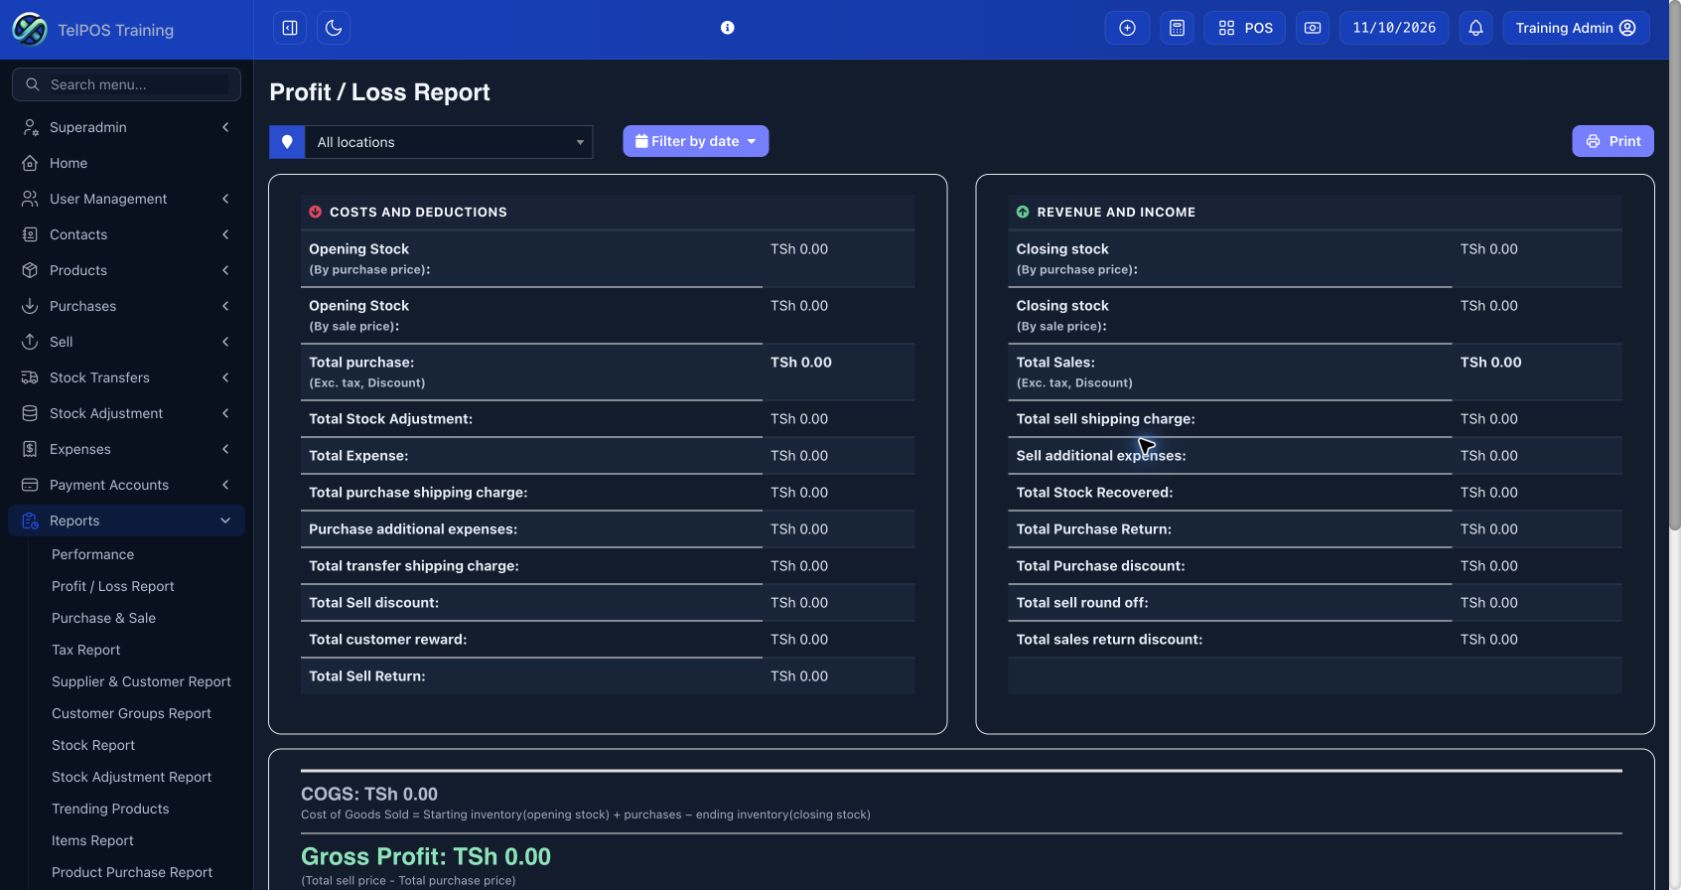Open the Tax Report
The height and width of the screenshot is (890, 1681).
(x=86, y=650)
